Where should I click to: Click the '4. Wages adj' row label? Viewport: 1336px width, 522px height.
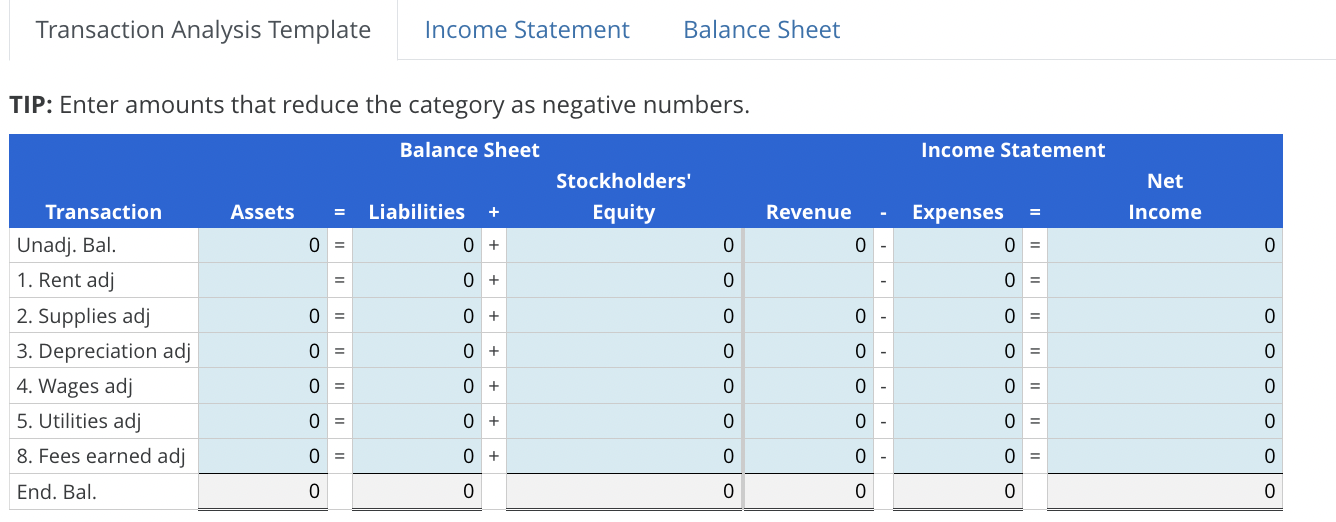click(x=75, y=386)
